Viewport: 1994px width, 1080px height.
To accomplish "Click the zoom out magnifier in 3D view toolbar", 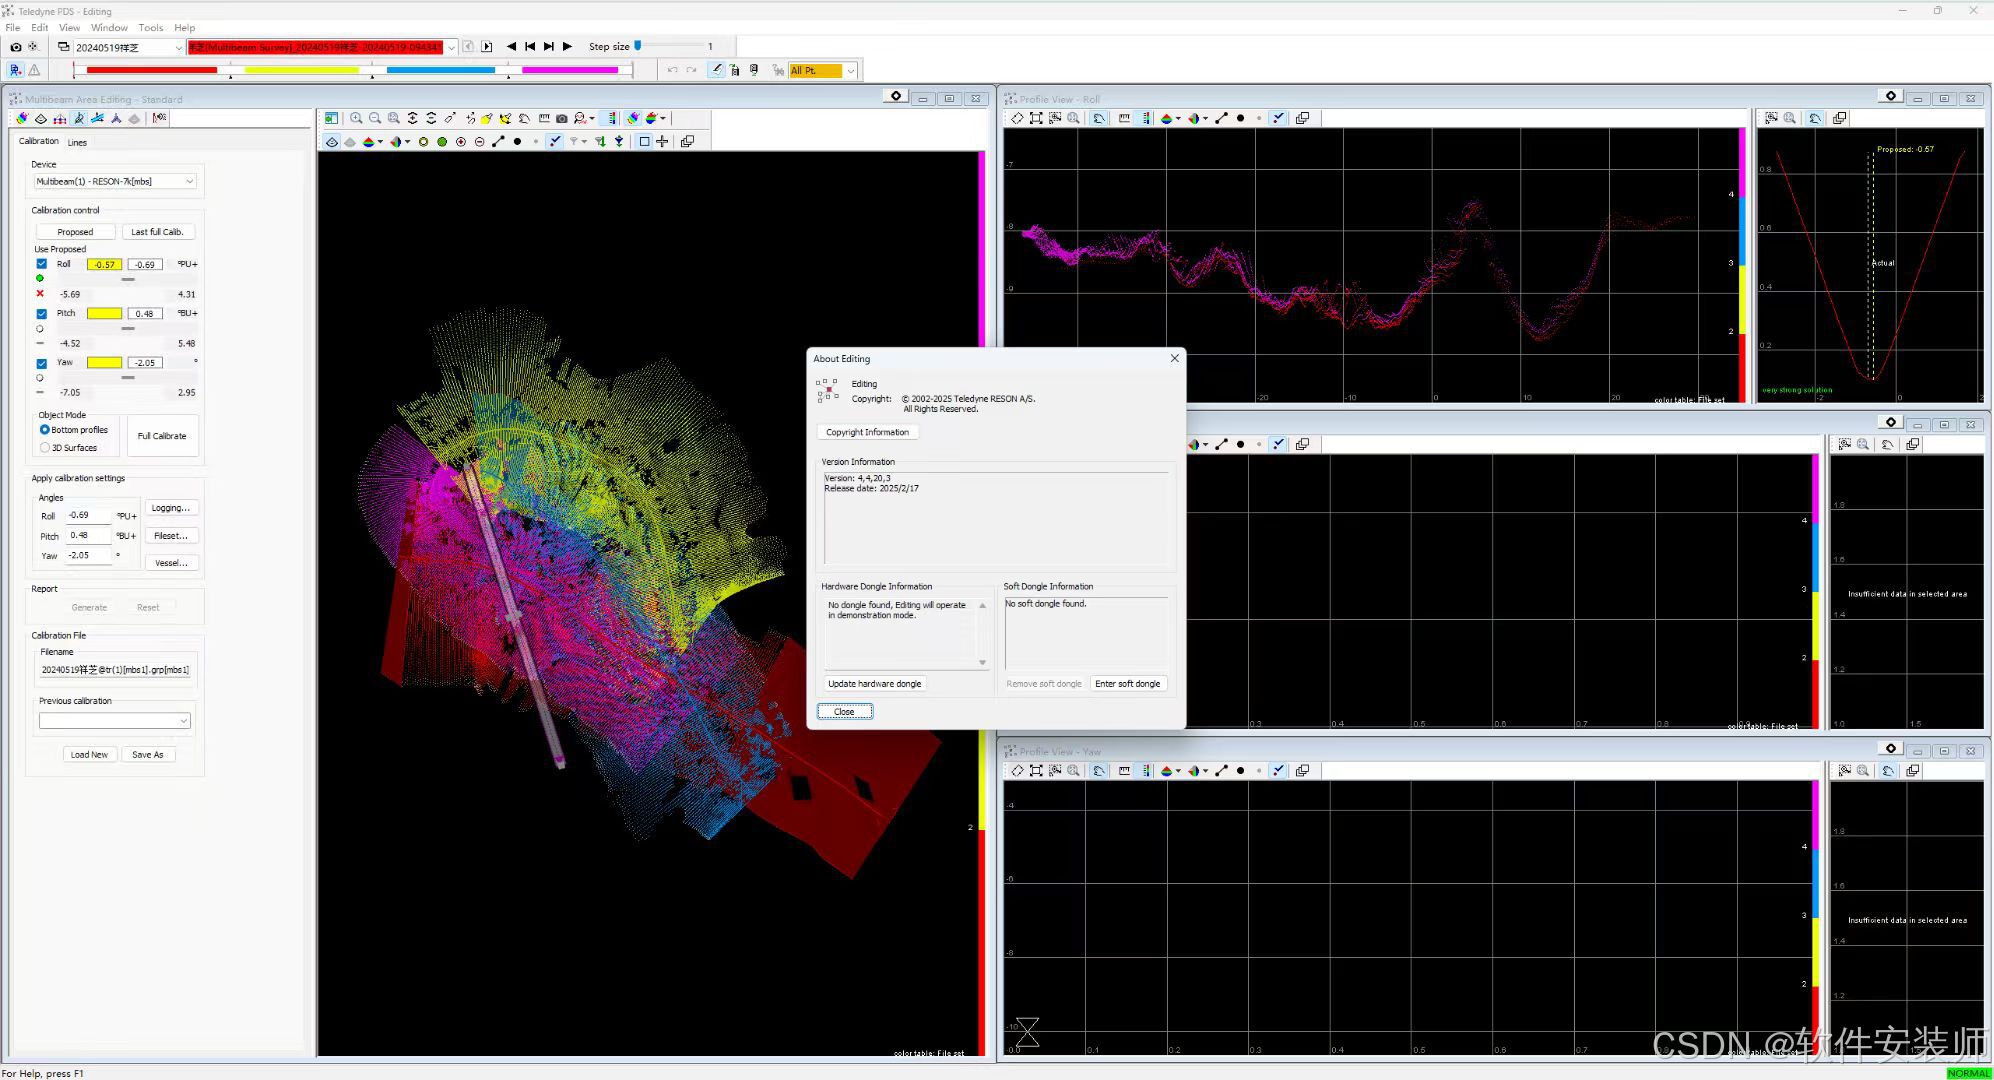I will [x=375, y=118].
